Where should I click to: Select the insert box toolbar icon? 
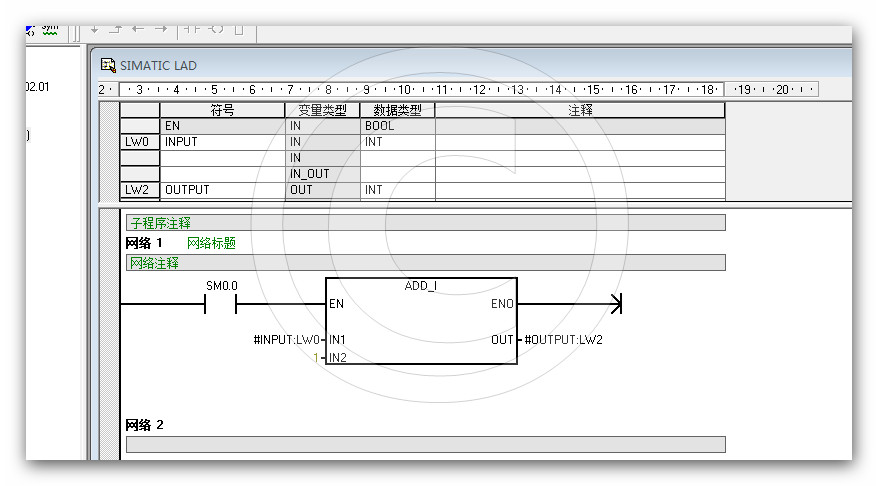238,29
